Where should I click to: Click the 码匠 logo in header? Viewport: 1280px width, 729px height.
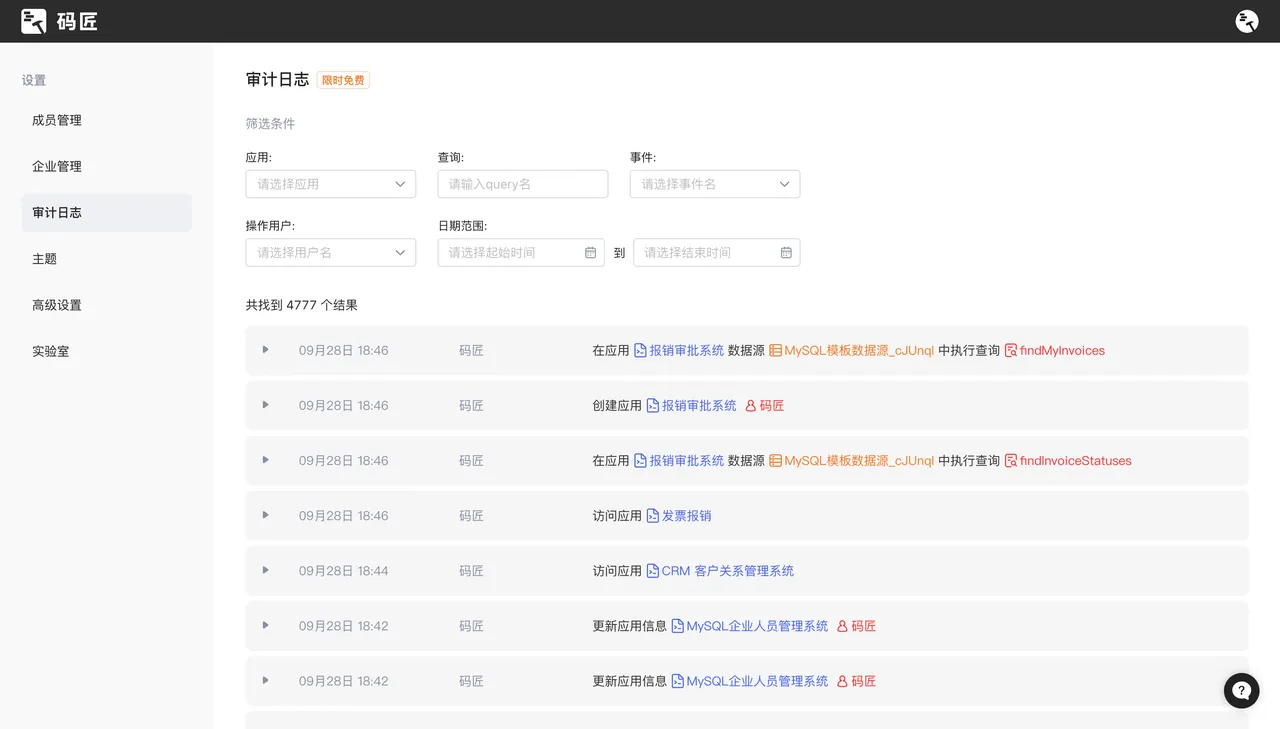(x=59, y=21)
